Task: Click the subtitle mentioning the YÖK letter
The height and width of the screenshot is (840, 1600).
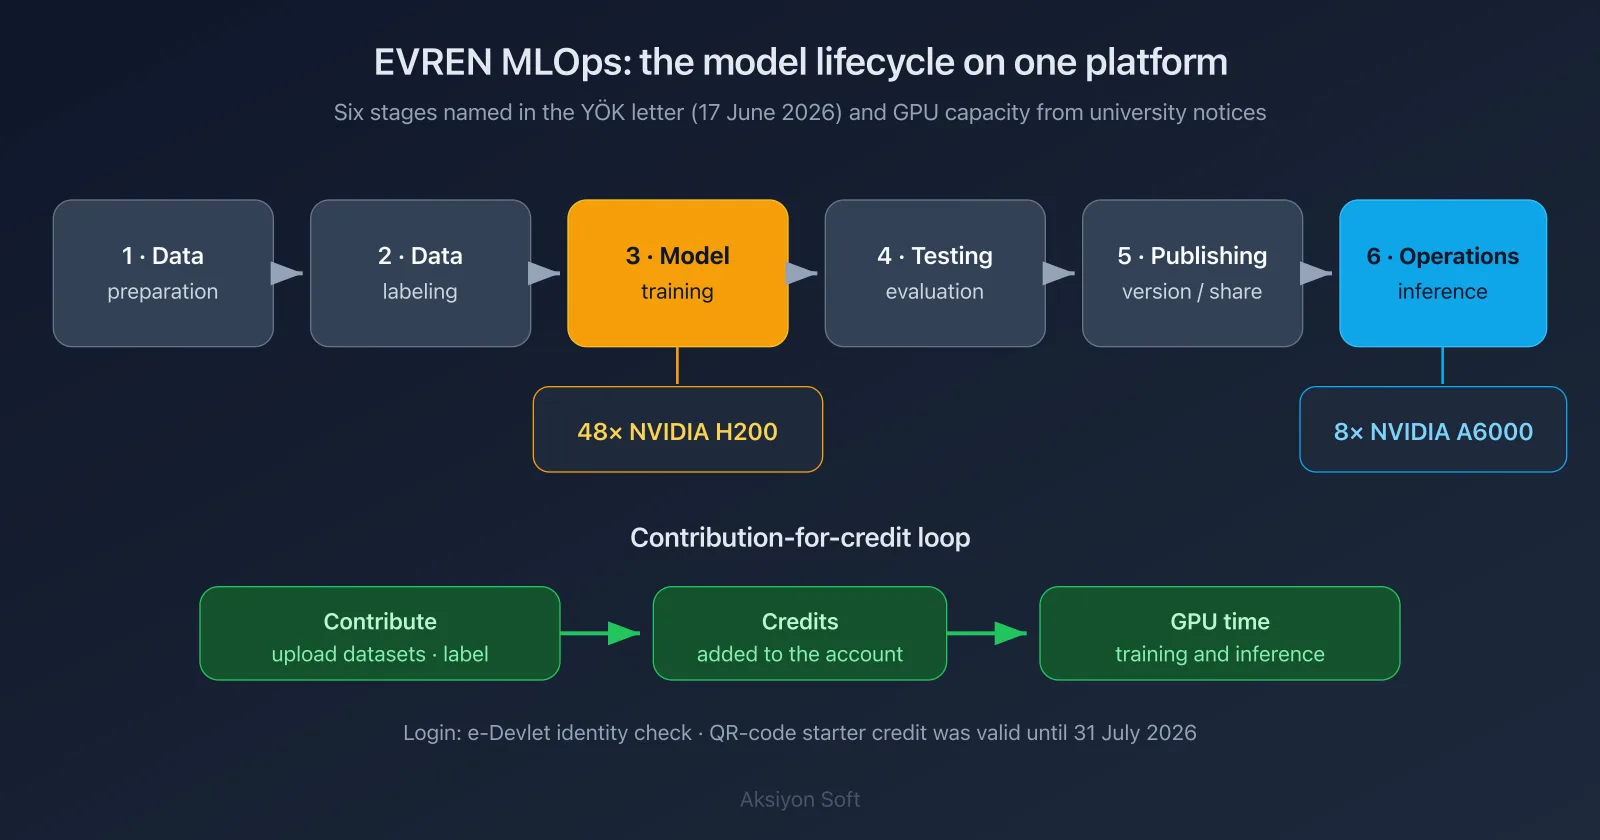Action: pyautogui.click(x=800, y=112)
